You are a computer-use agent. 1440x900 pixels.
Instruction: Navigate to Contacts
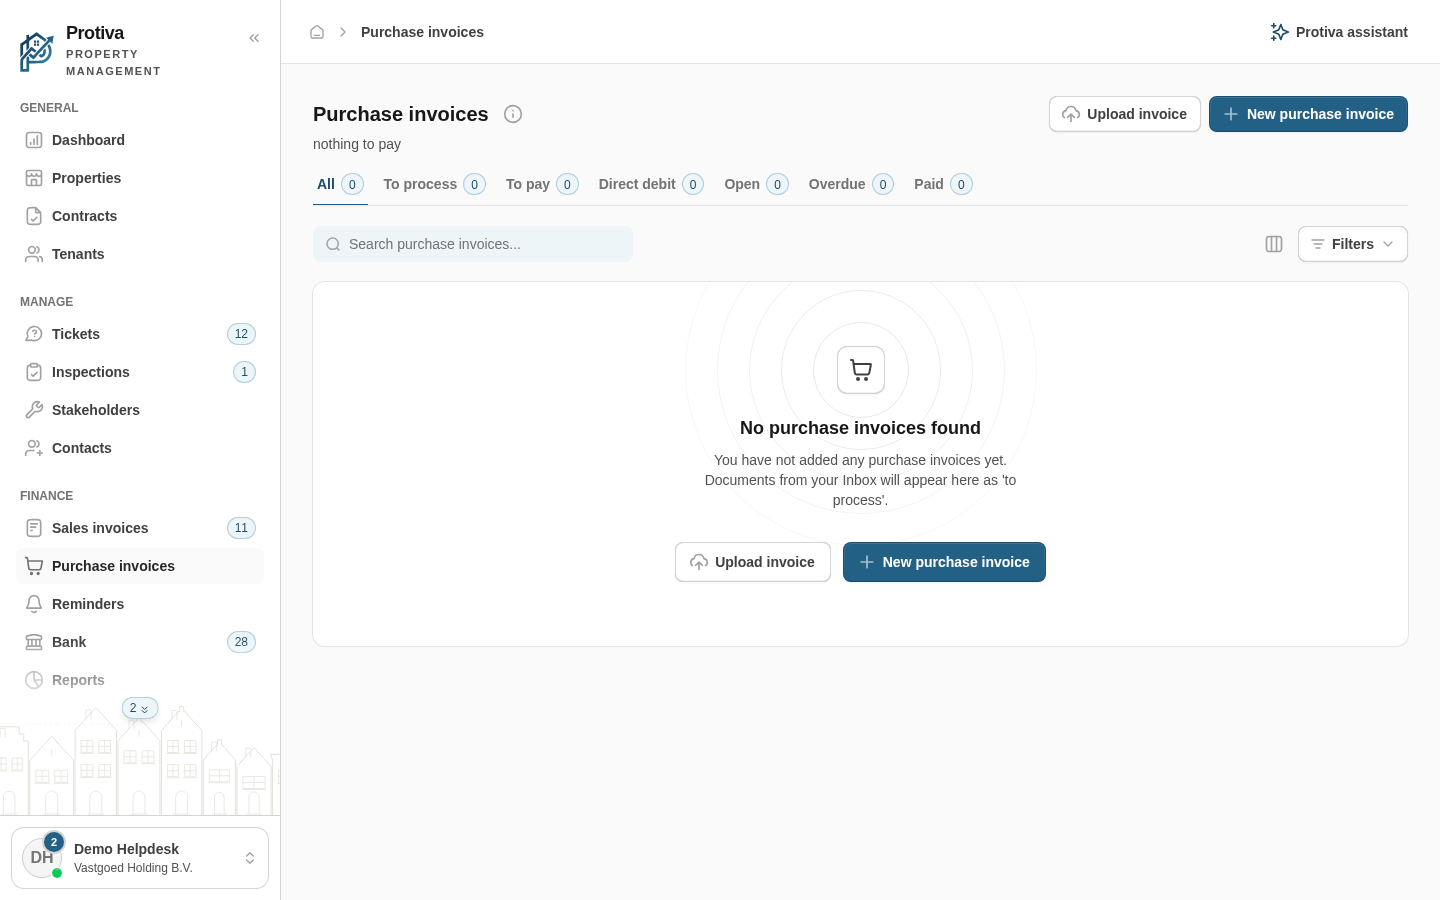pos(140,448)
